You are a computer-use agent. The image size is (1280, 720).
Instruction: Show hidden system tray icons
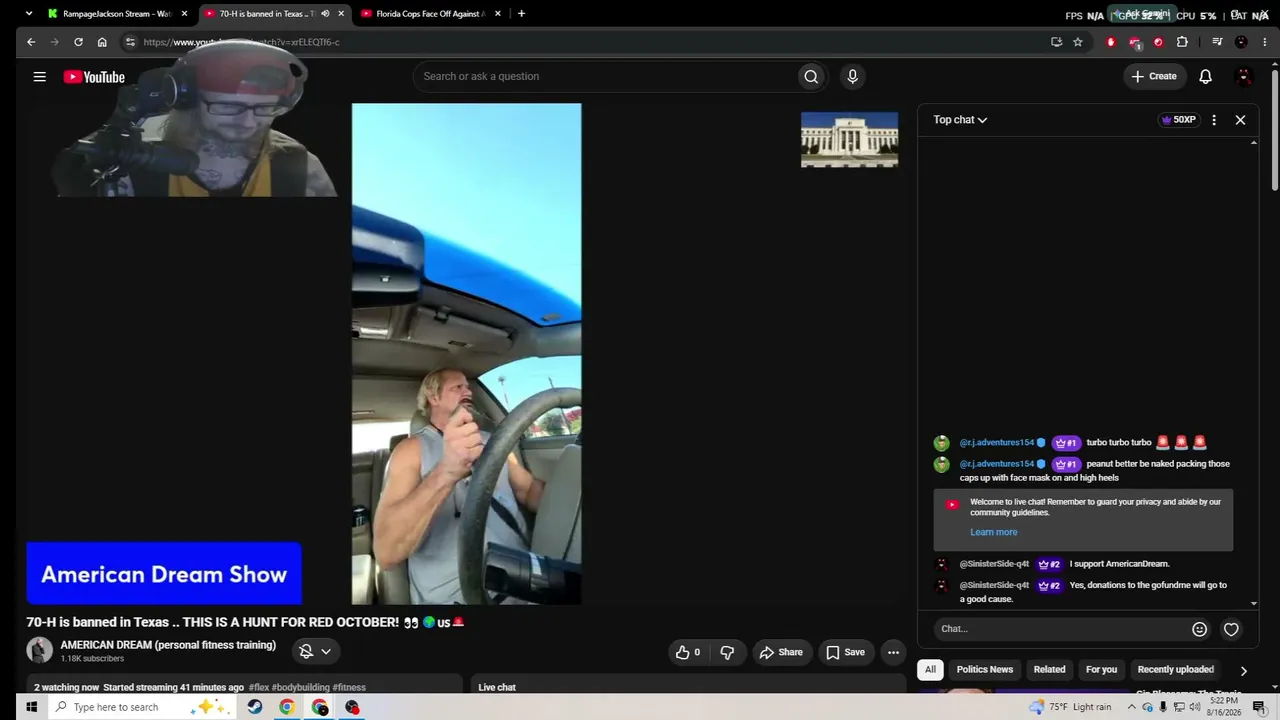(x=1131, y=707)
